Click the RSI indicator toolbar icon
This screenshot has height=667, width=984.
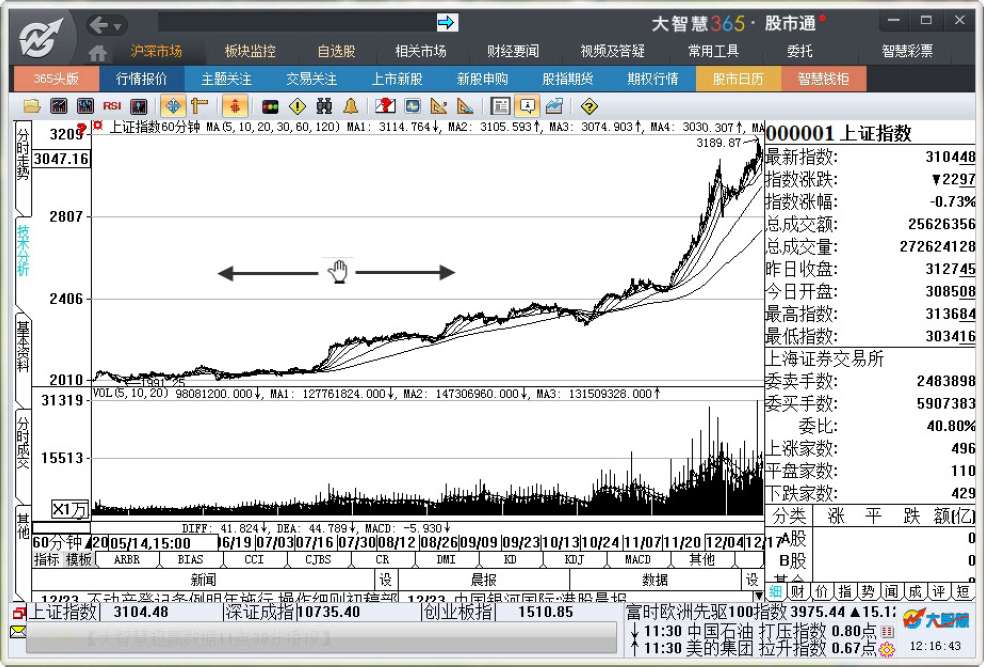(112, 106)
